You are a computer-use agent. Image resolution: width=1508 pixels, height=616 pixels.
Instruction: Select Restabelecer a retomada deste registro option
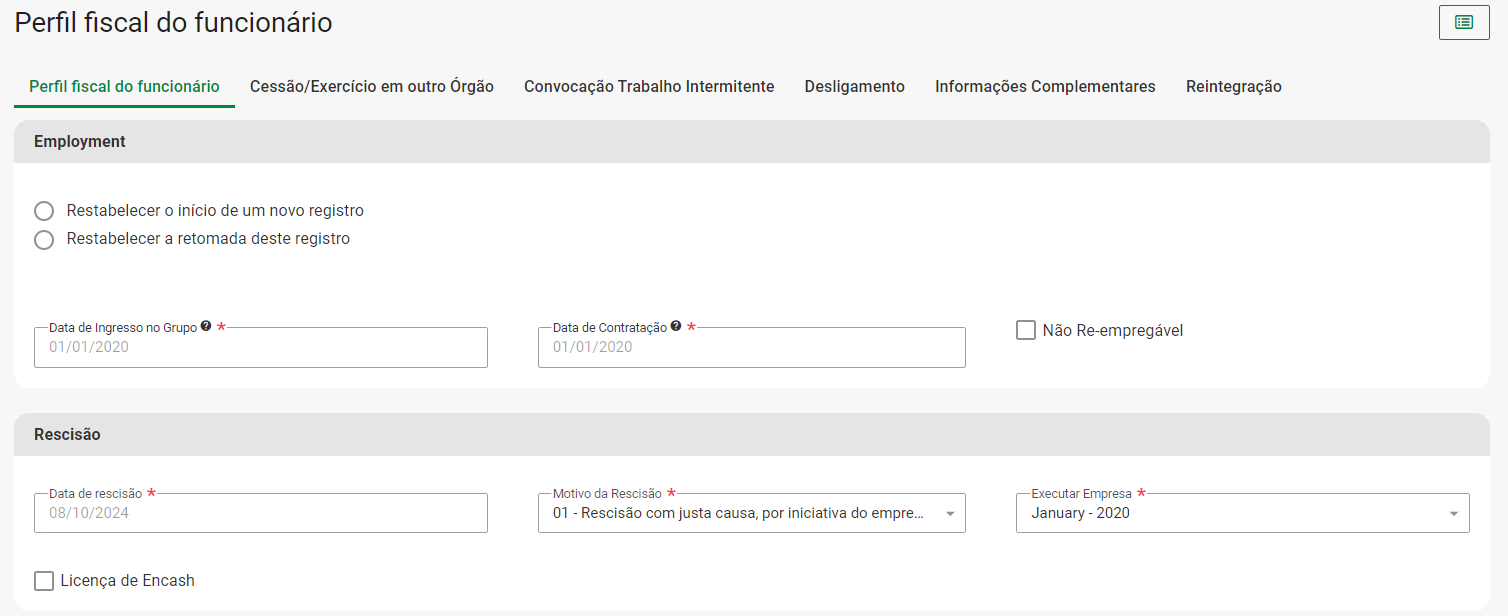(x=44, y=239)
